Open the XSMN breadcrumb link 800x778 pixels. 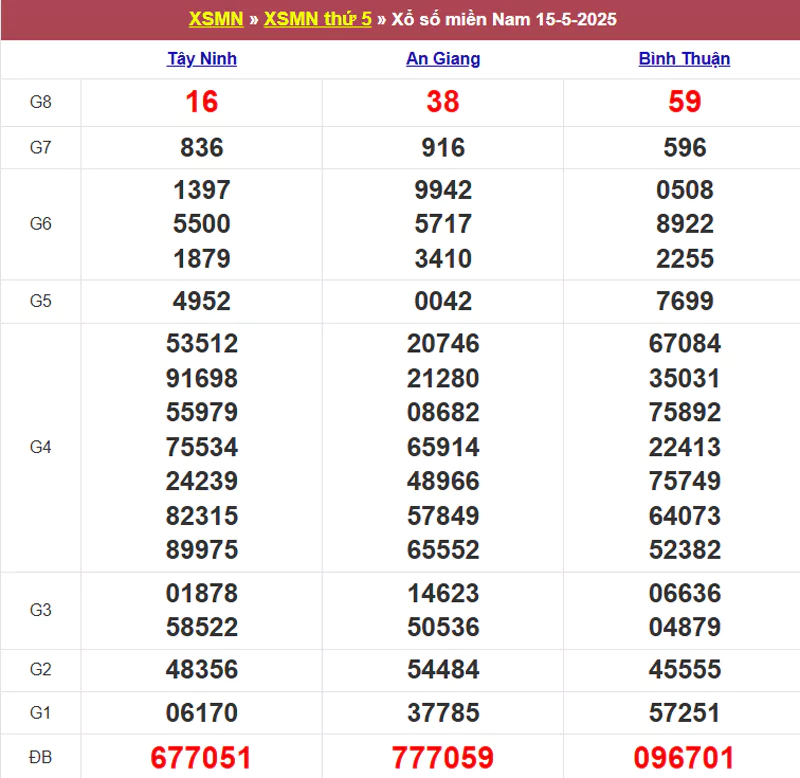216,19
